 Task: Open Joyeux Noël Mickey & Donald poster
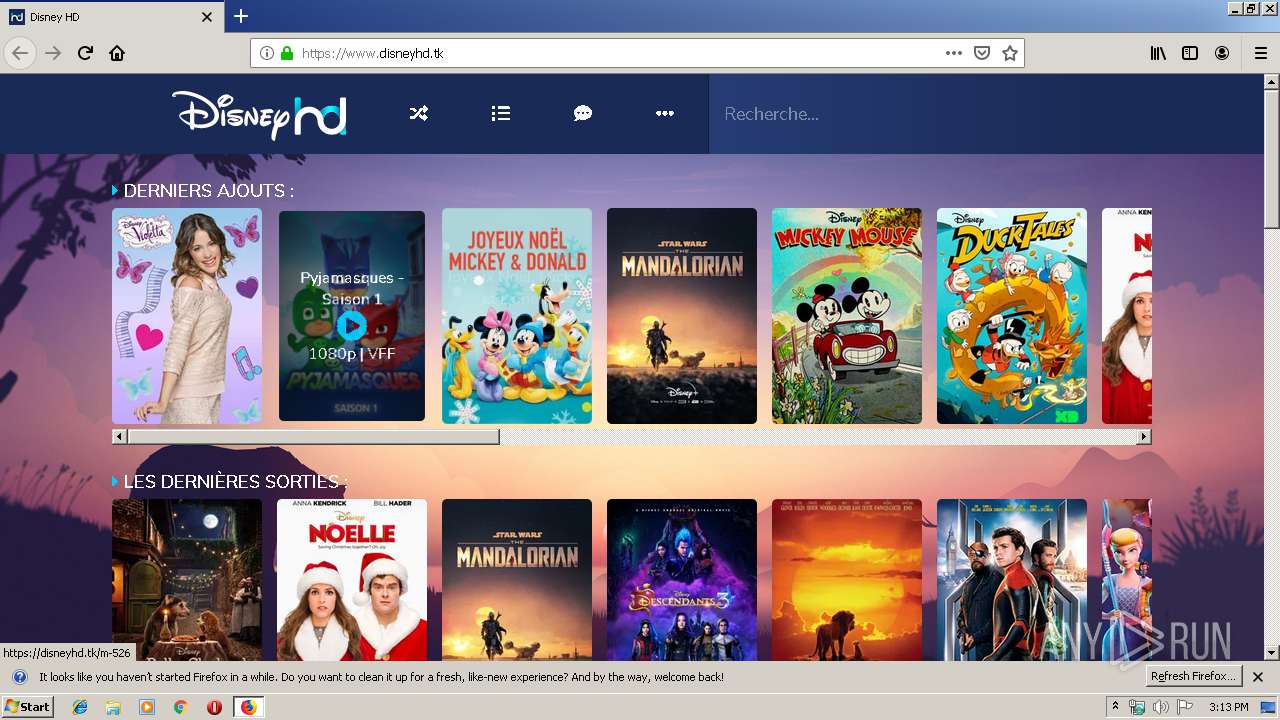click(x=517, y=316)
